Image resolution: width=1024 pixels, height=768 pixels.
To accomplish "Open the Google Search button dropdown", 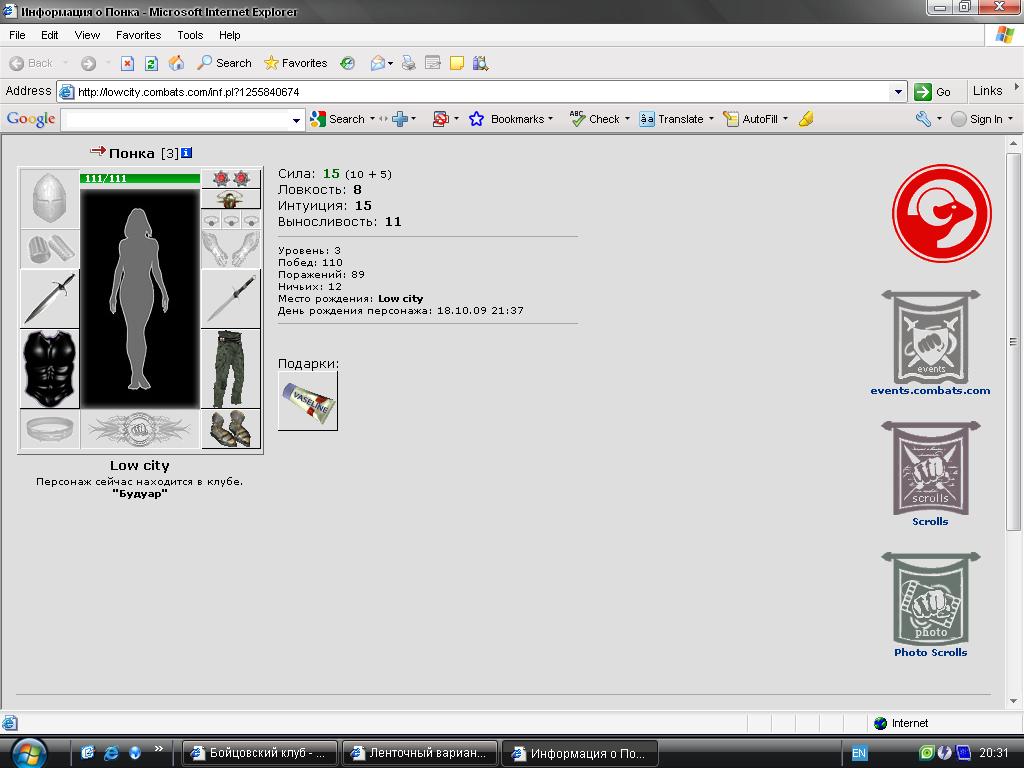I will 372,119.
